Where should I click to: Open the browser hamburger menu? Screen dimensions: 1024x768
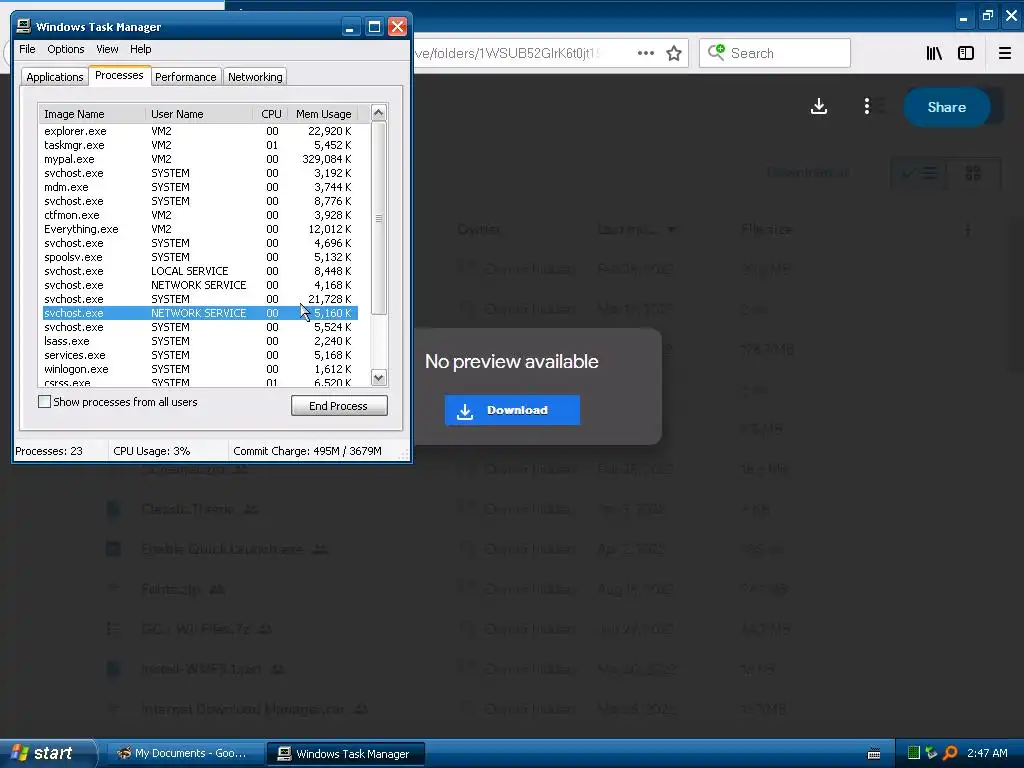(1004, 54)
